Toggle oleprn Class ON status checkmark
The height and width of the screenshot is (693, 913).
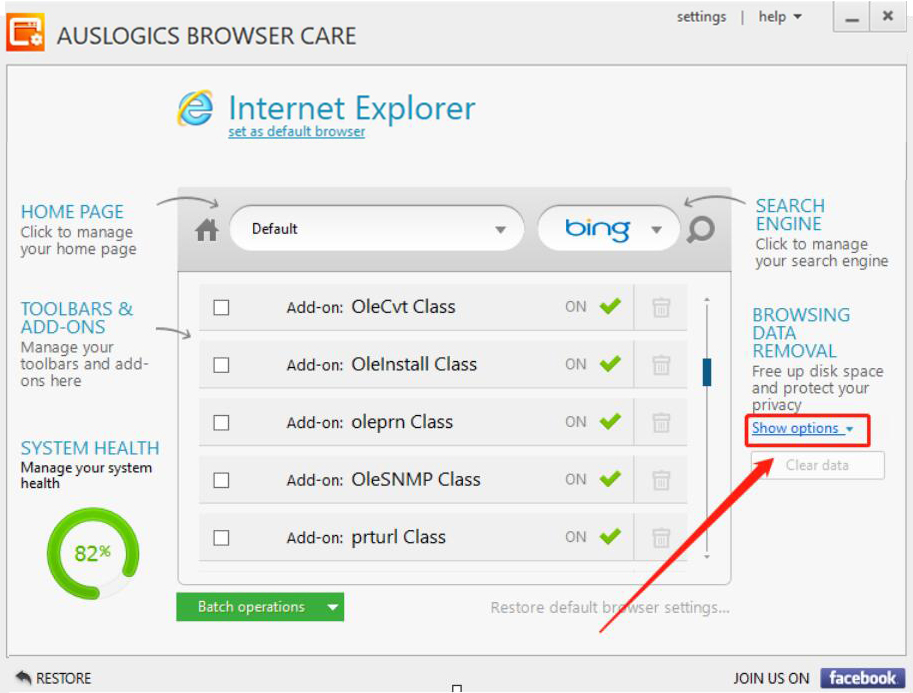point(610,421)
